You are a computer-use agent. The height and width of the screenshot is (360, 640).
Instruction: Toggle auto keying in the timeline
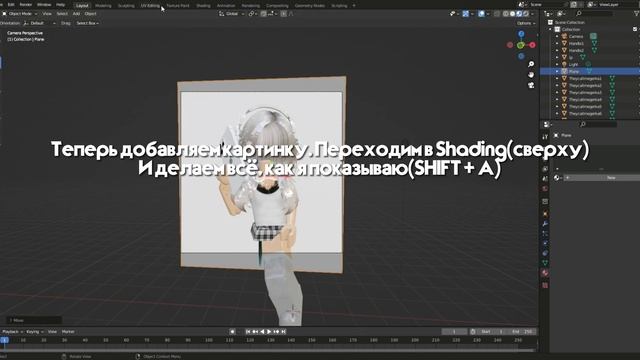point(232,332)
